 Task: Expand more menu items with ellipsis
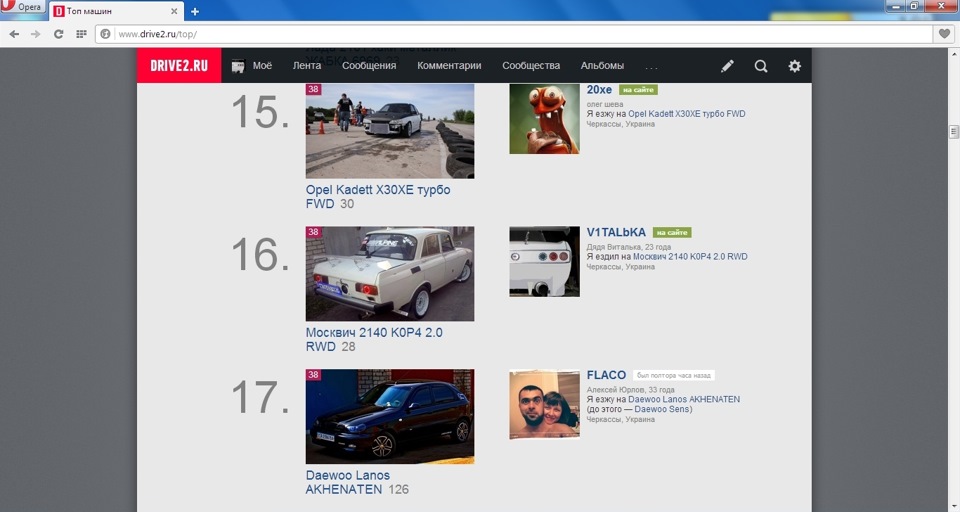click(651, 67)
